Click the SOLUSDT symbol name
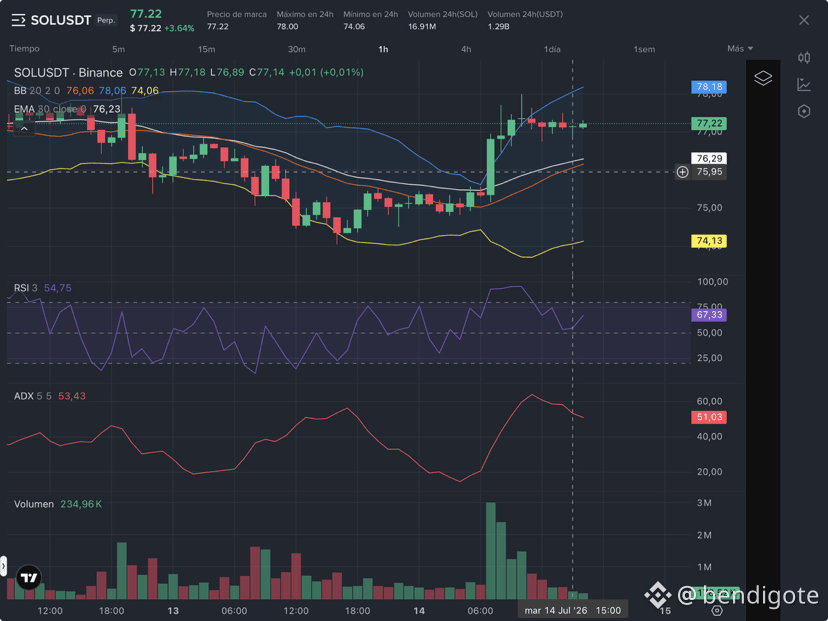Viewport: 828px width, 621px height. (x=61, y=20)
